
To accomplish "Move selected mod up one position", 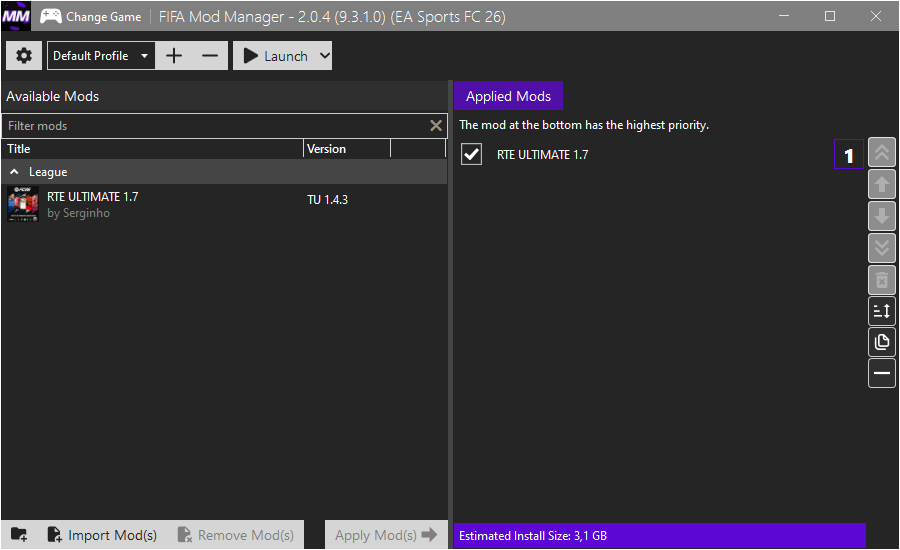I will click(882, 185).
